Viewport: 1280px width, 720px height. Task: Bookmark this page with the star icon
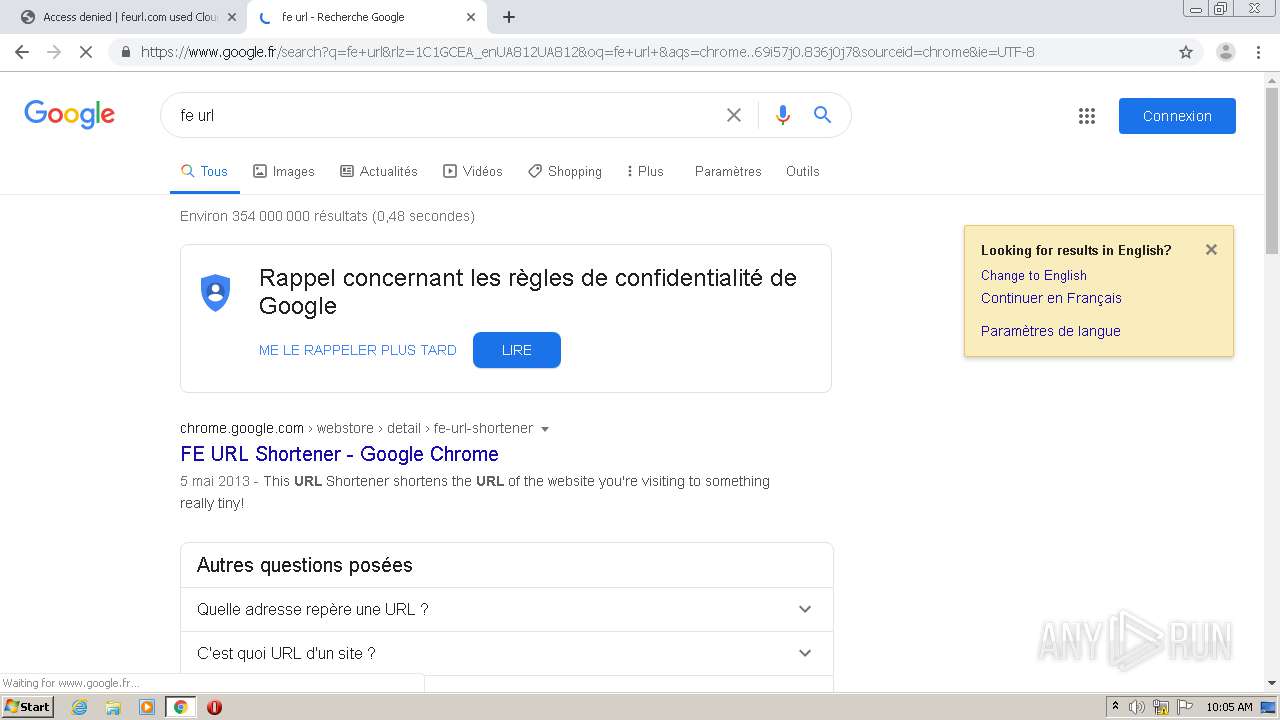click(1186, 52)
